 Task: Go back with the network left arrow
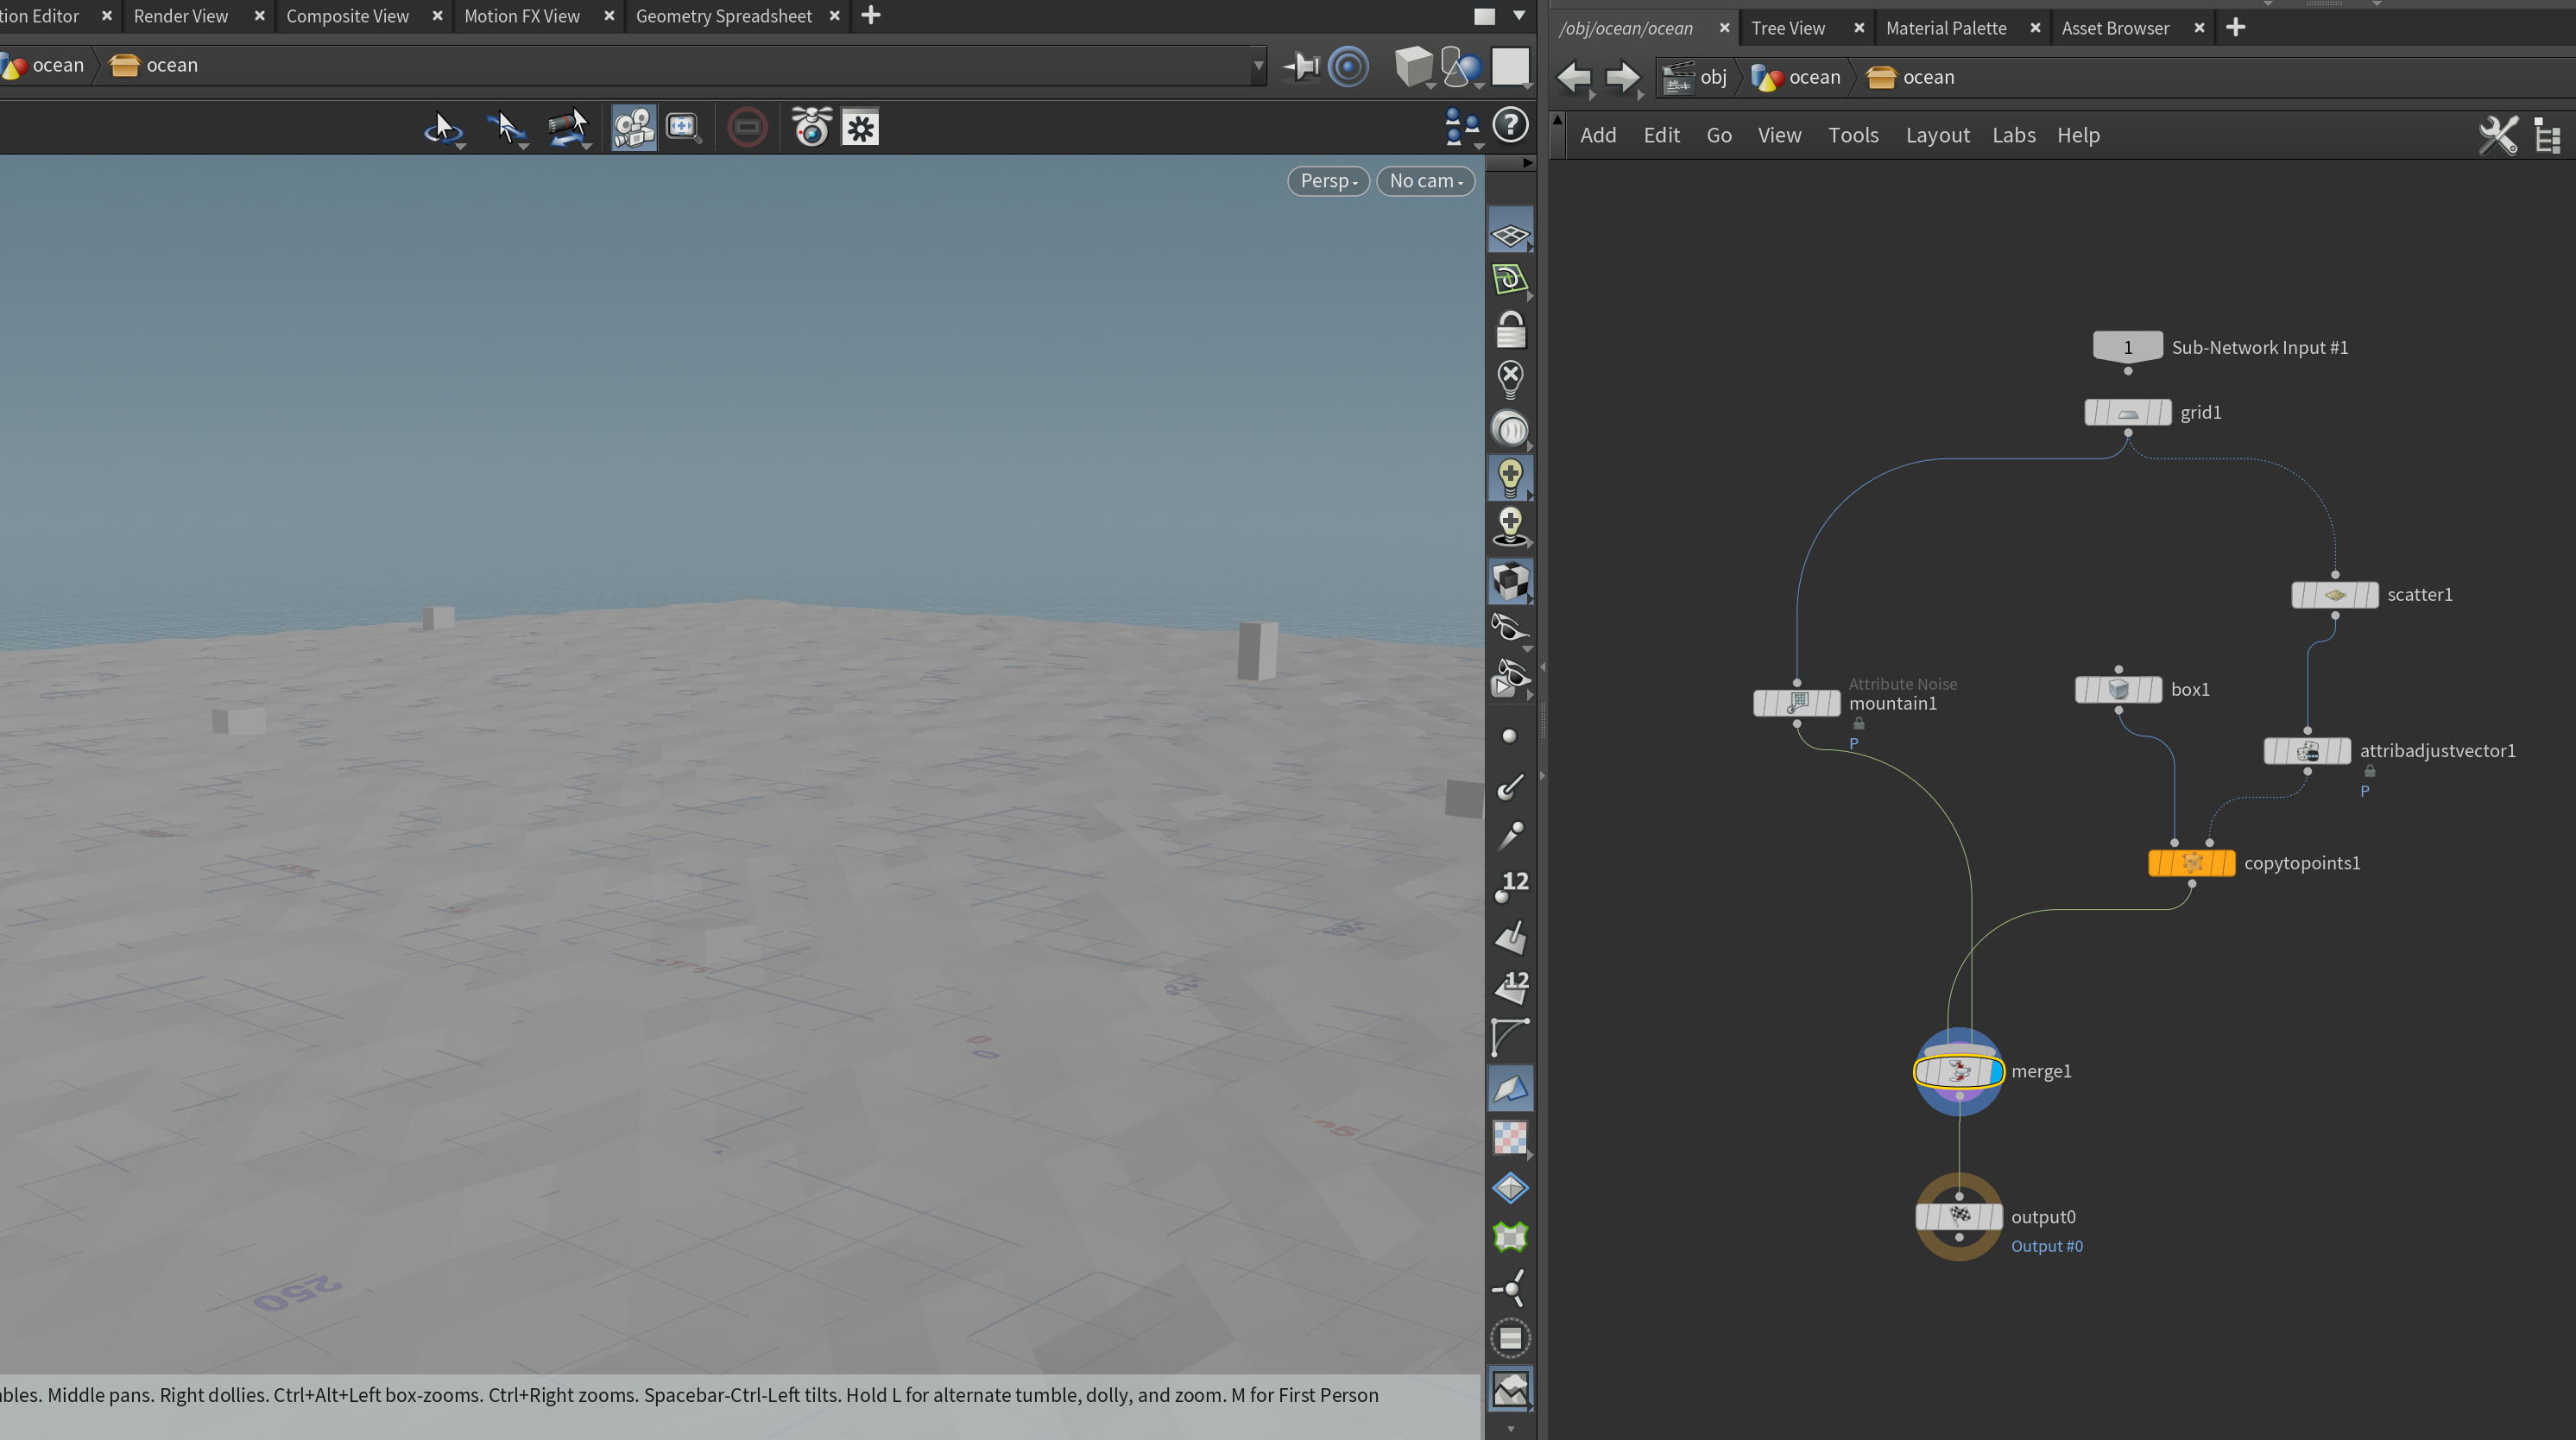coord(1574,77)
